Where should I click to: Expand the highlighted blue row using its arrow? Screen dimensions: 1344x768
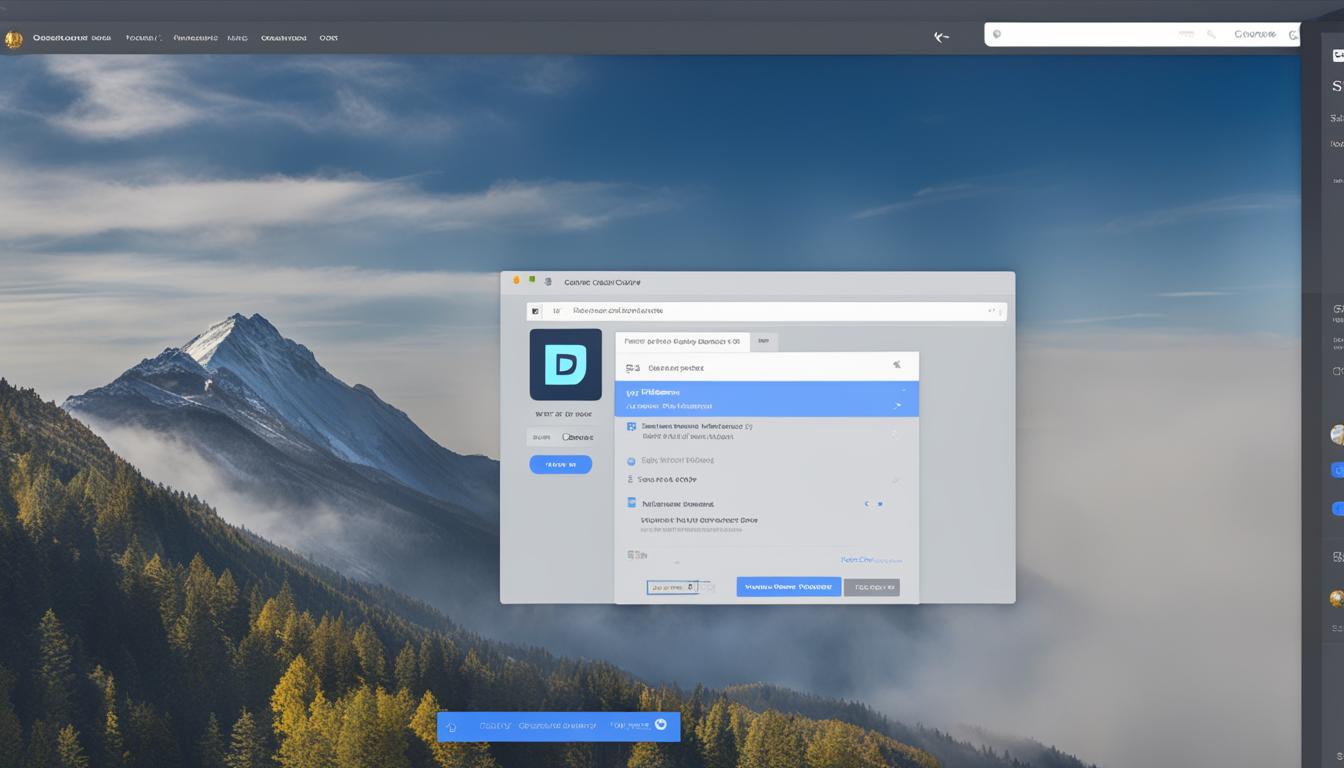(x=897, y=406)
